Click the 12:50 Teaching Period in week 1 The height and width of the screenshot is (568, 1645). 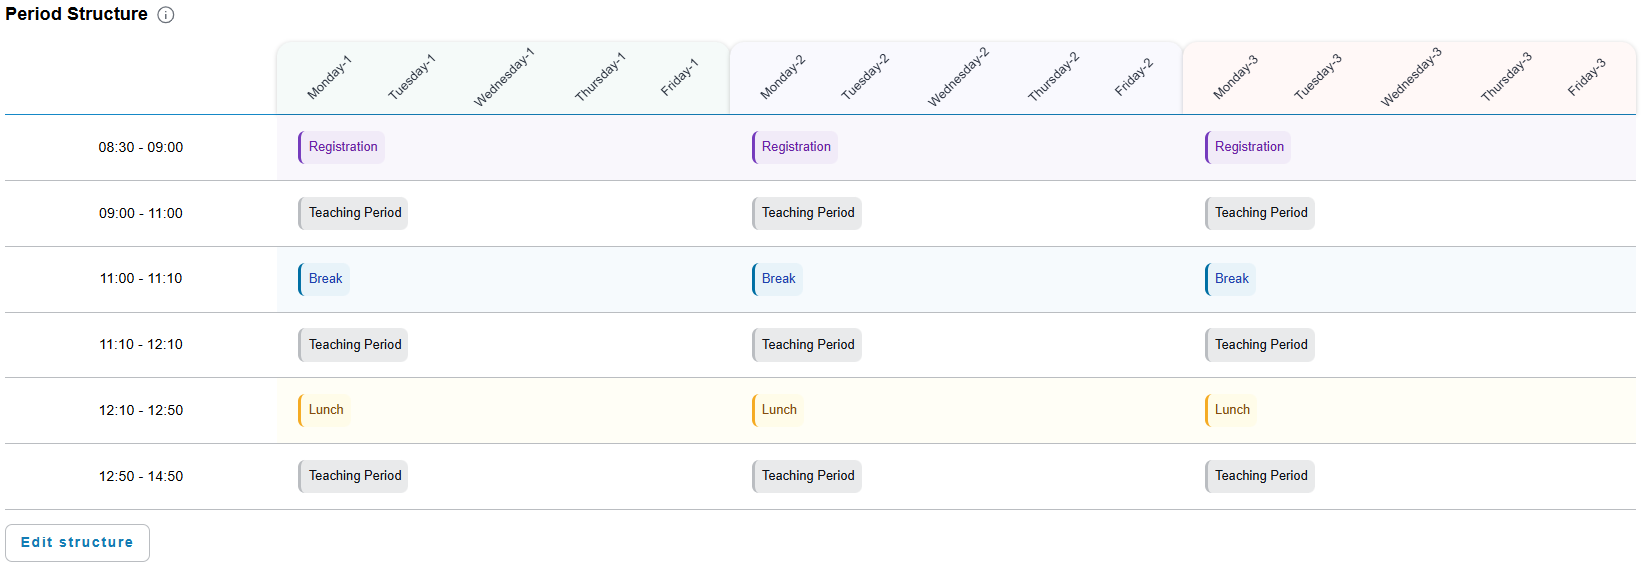tap(353, 476)
